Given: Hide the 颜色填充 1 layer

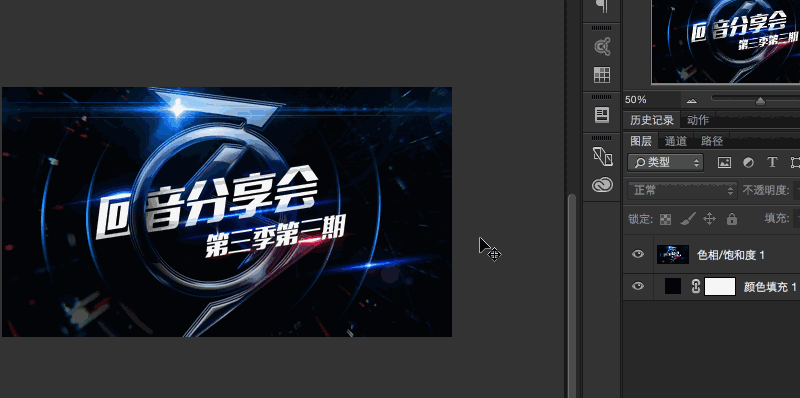Looking at the screenshot, I should pyautogui.click(x=638, y=286).
